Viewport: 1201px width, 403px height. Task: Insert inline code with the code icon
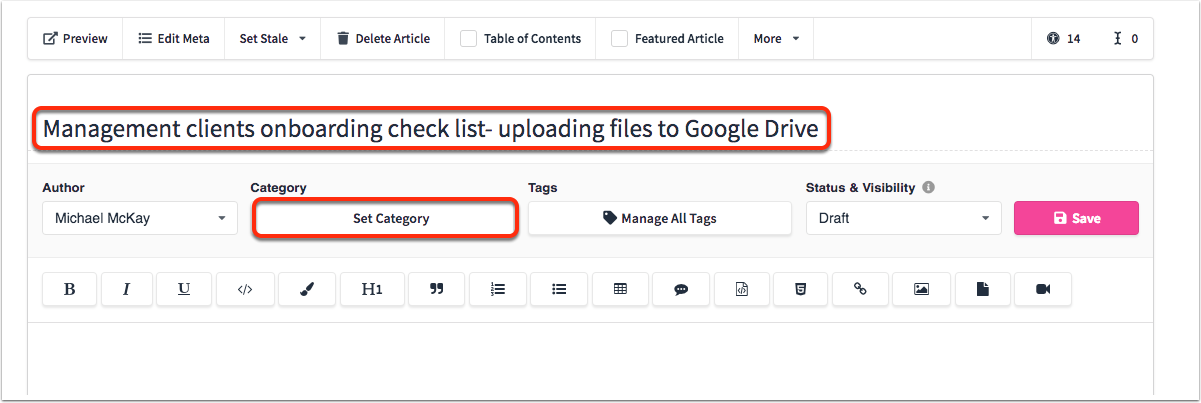(x=245, y=289)
